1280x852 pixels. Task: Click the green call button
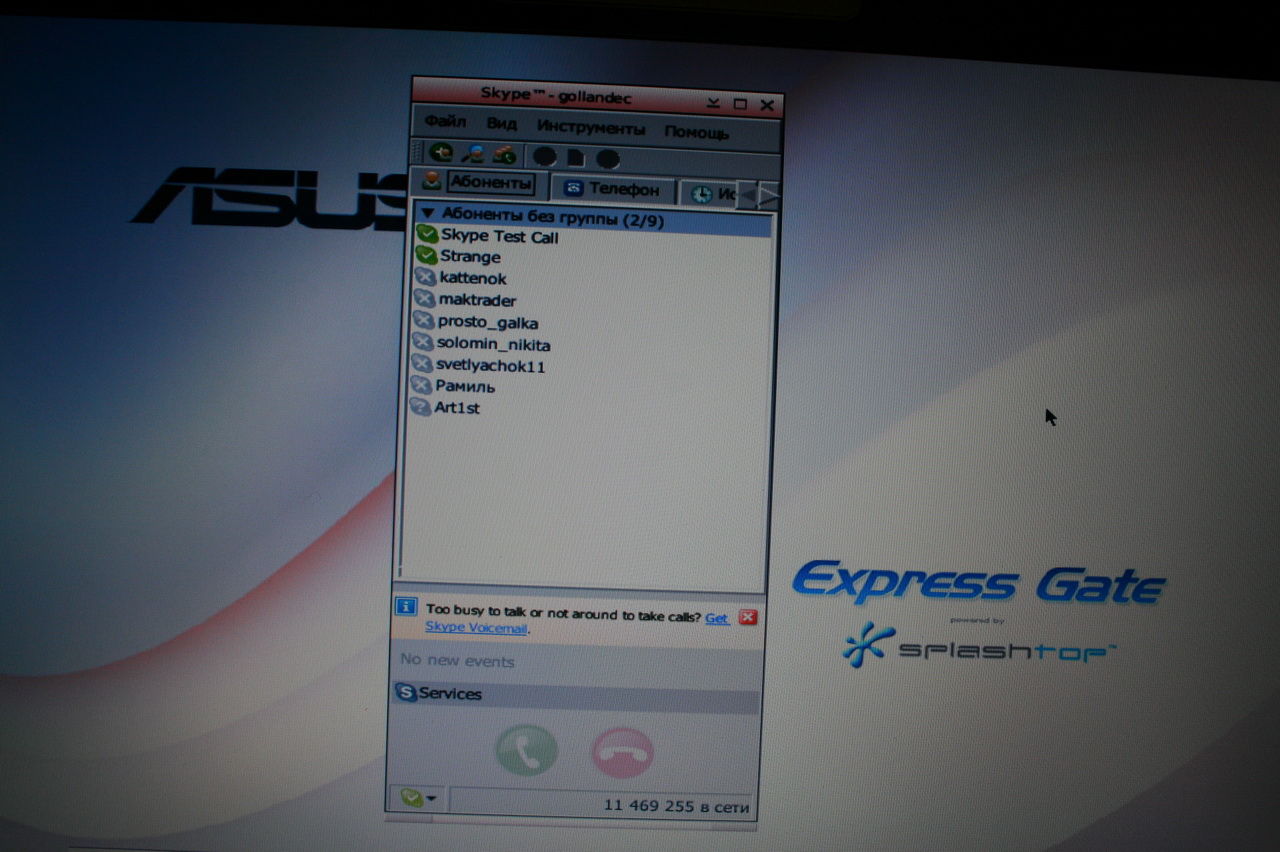526,751
